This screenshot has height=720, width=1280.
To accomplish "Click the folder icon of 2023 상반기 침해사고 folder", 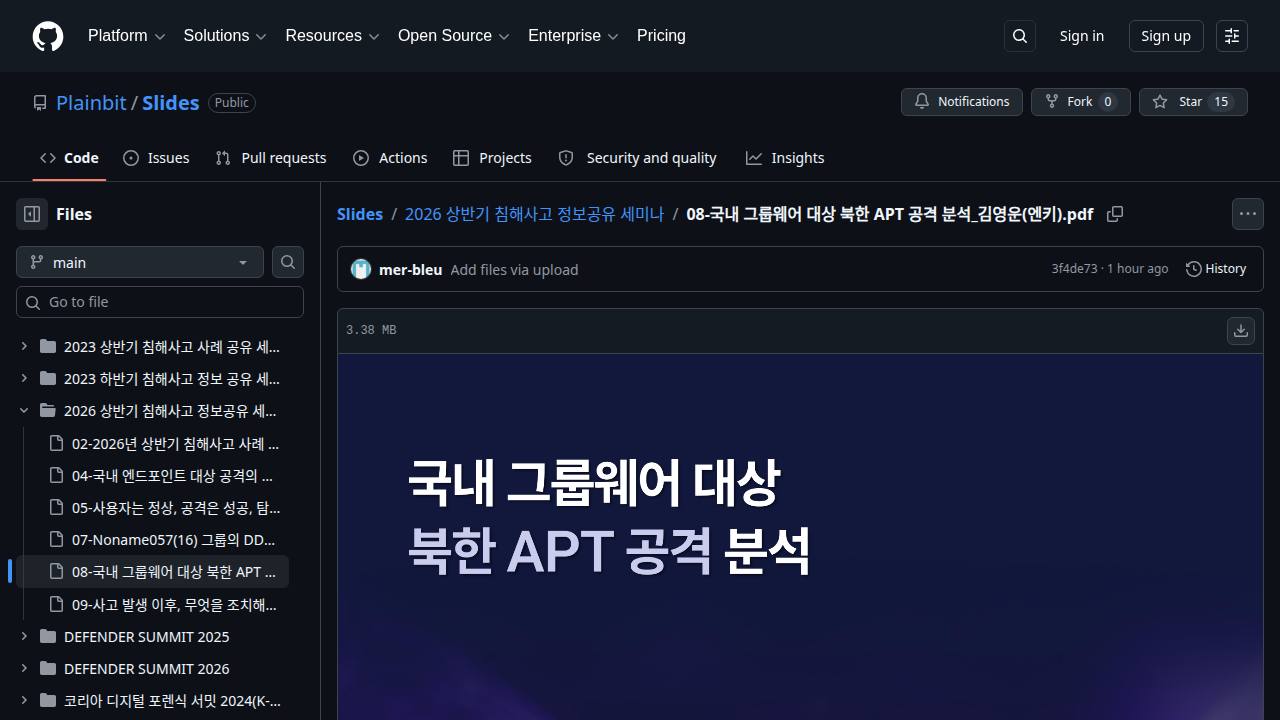I will (48, 346).
